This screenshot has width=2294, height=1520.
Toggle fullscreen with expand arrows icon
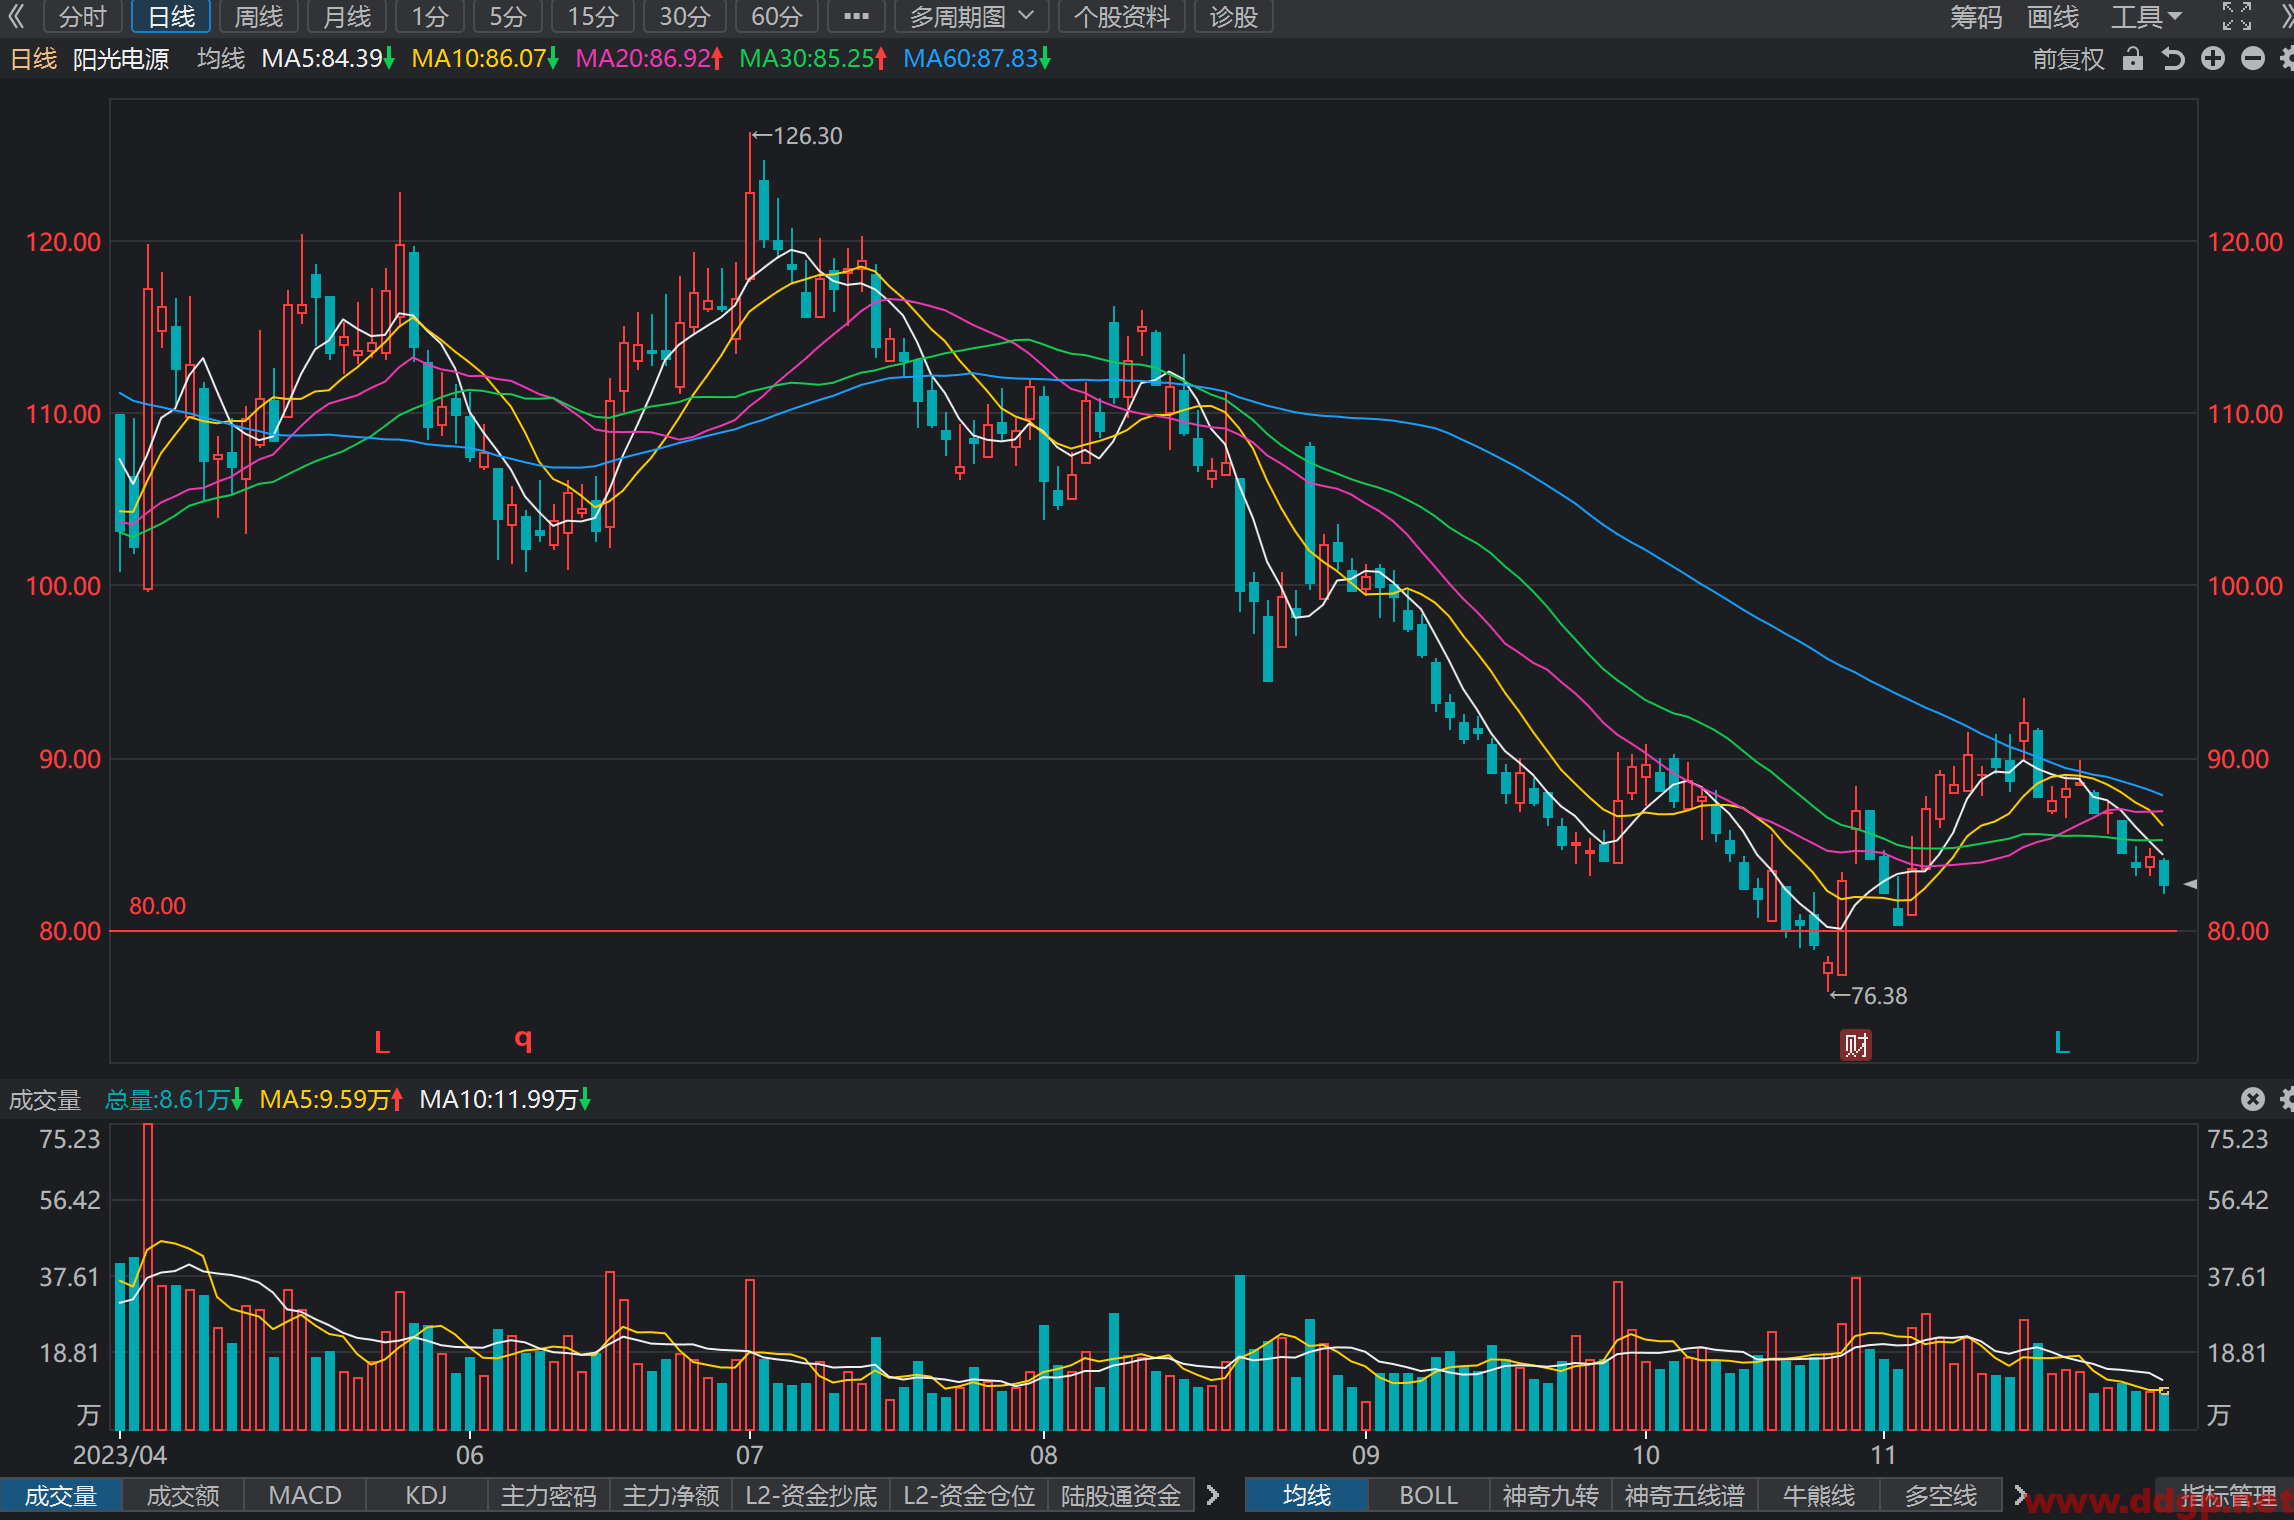(x=2237, y=16)
